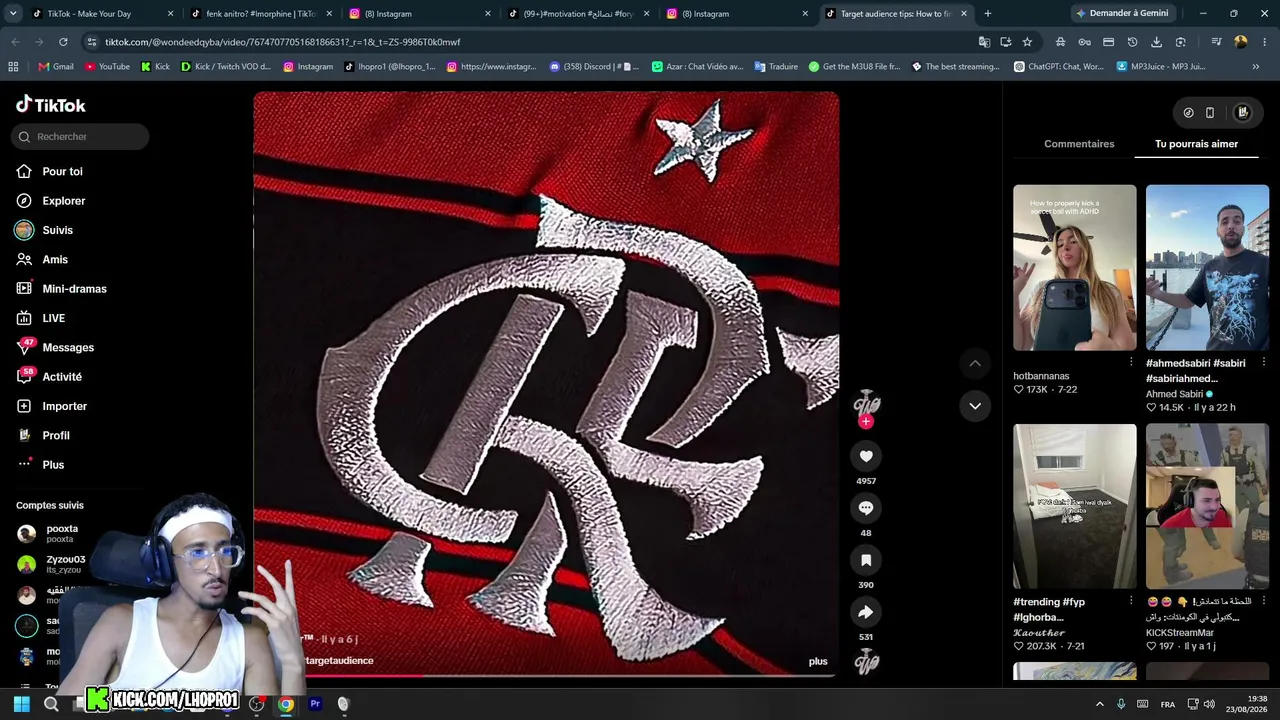This screenshot has height=720, width=1280.
Task: Click the phone app icon in top-right pill
Action: 1210,113
